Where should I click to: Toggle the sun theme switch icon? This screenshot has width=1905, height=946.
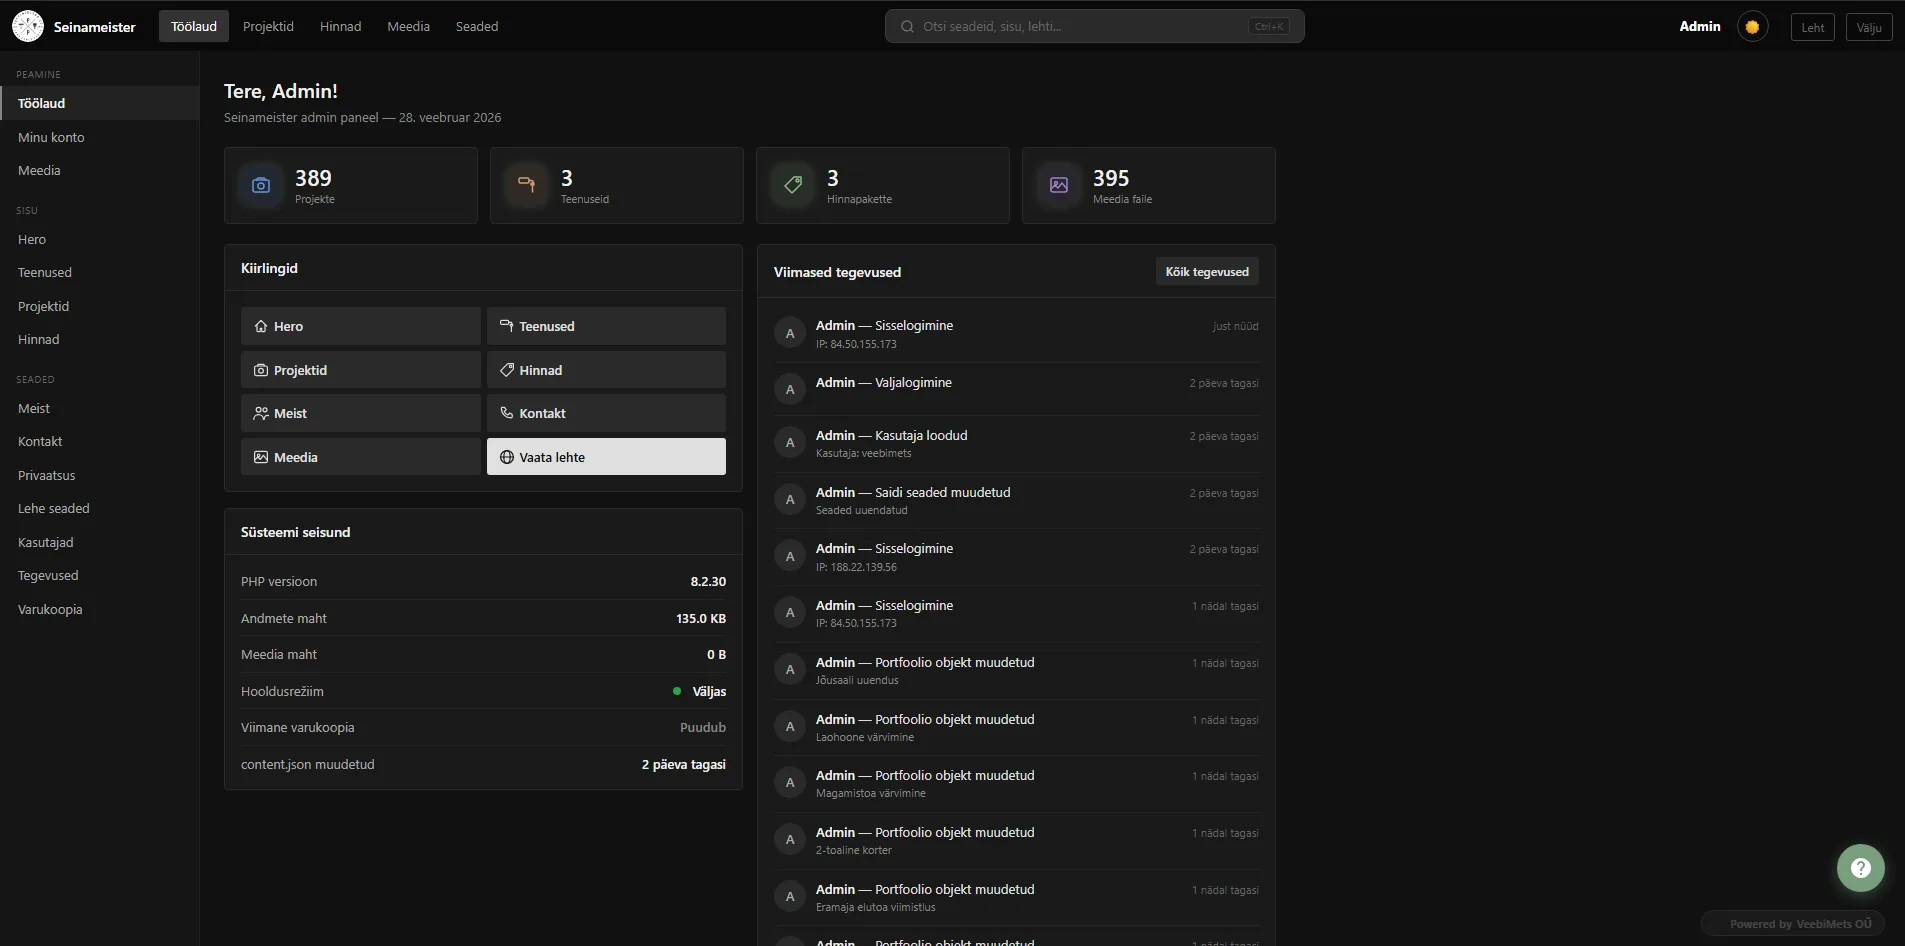pyautogui.click(x=1752, y=27)
